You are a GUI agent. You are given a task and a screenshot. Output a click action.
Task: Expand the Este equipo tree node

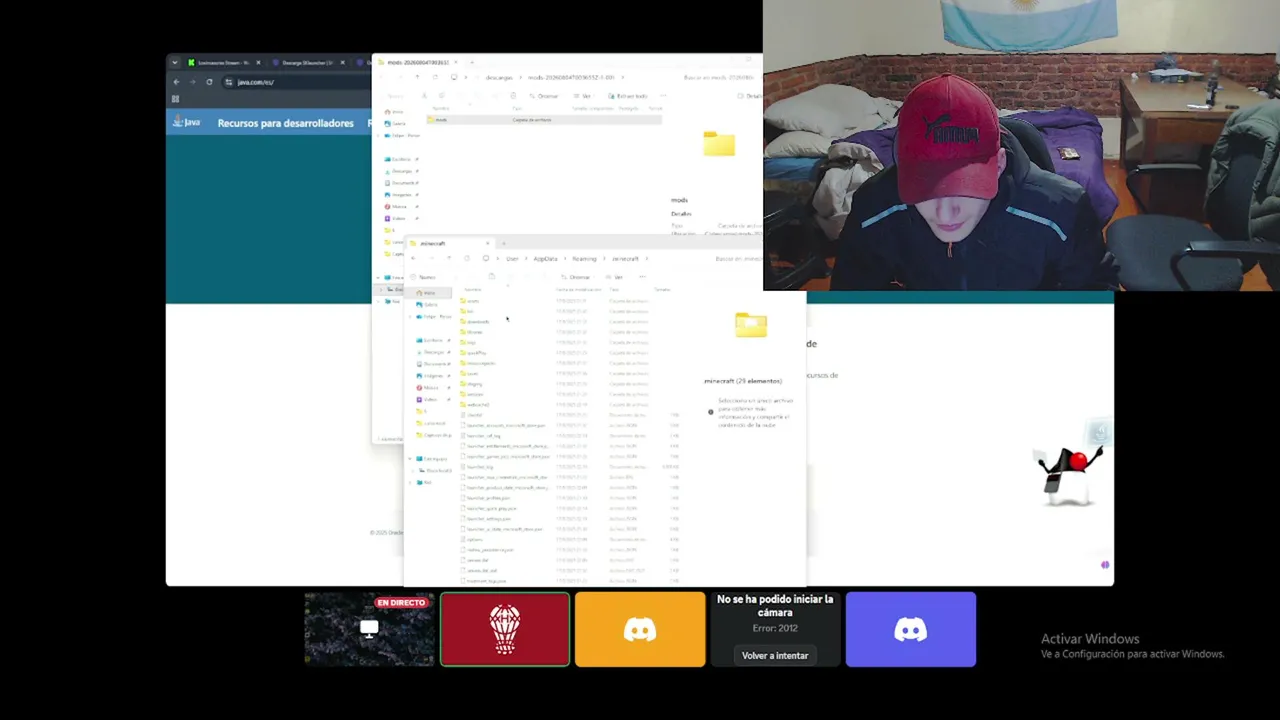411,459
